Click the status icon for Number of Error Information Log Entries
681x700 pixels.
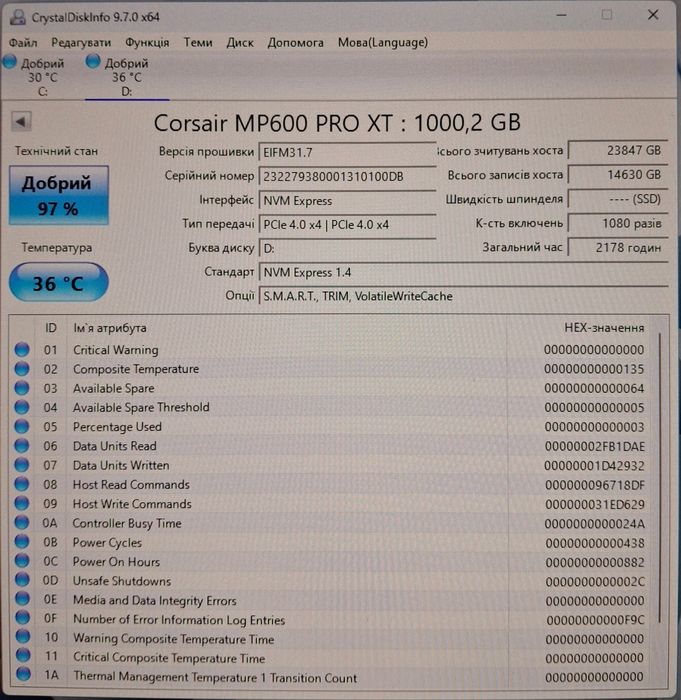22,618
